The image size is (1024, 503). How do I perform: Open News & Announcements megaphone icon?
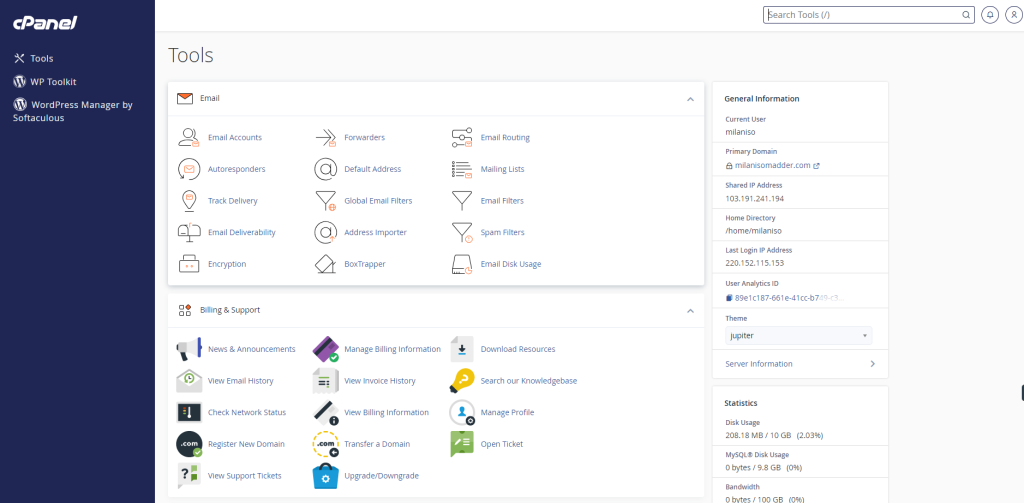[x=189, y=349]
